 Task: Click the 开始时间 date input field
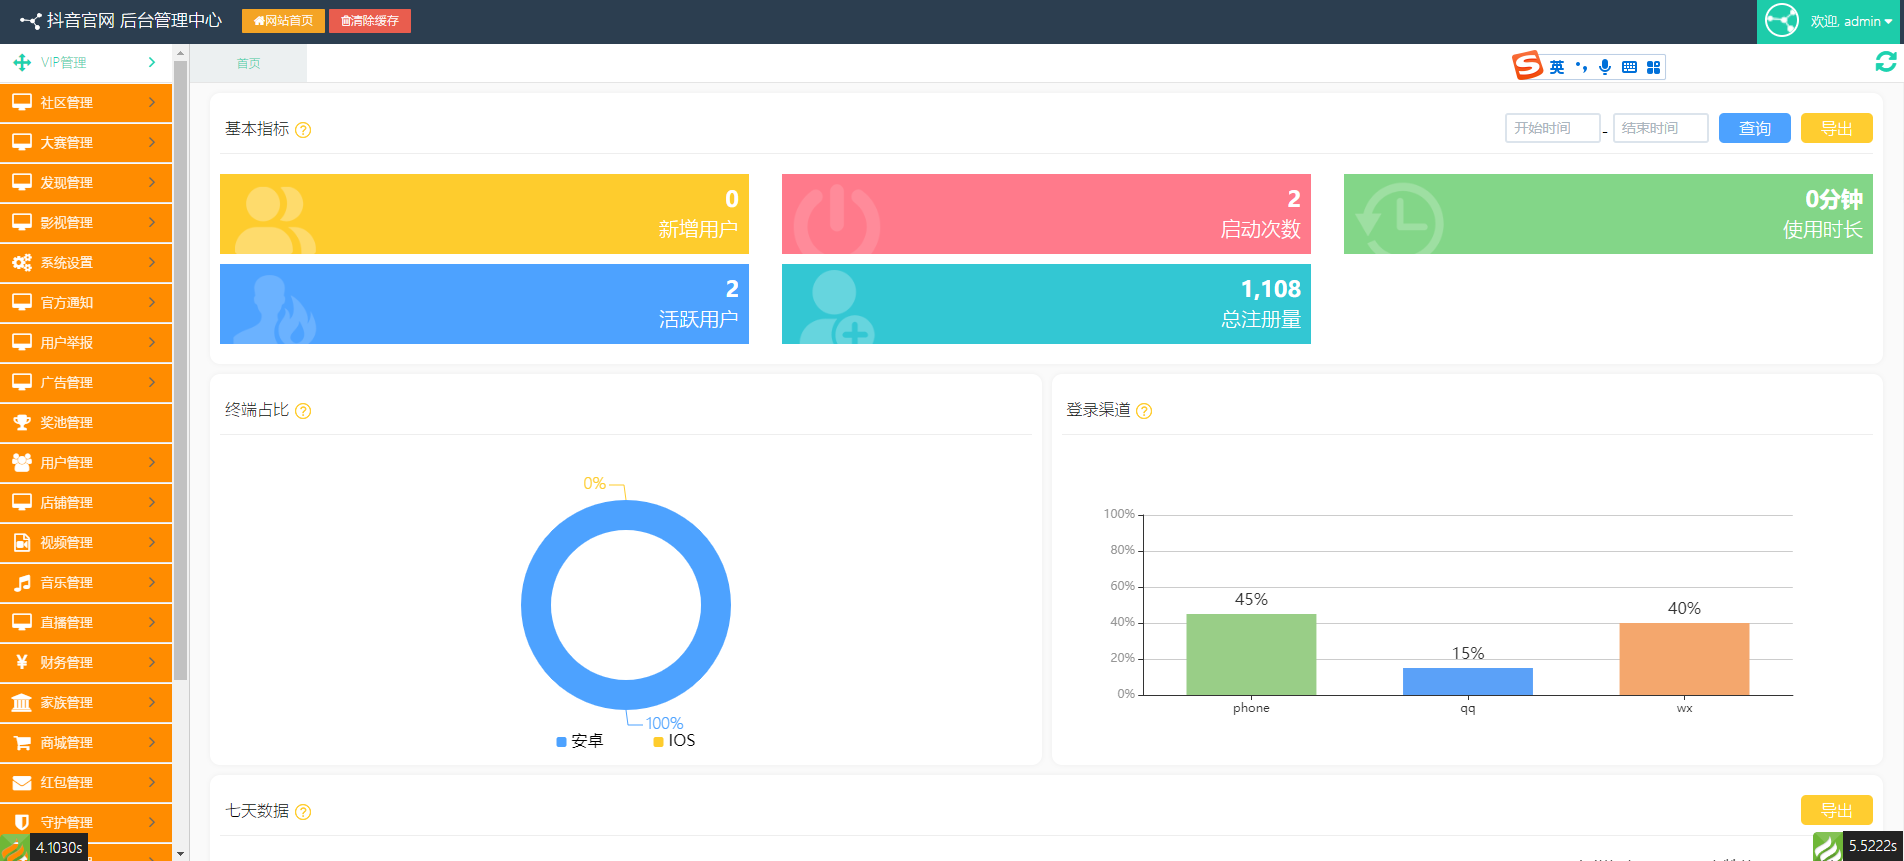point(1552,128)
